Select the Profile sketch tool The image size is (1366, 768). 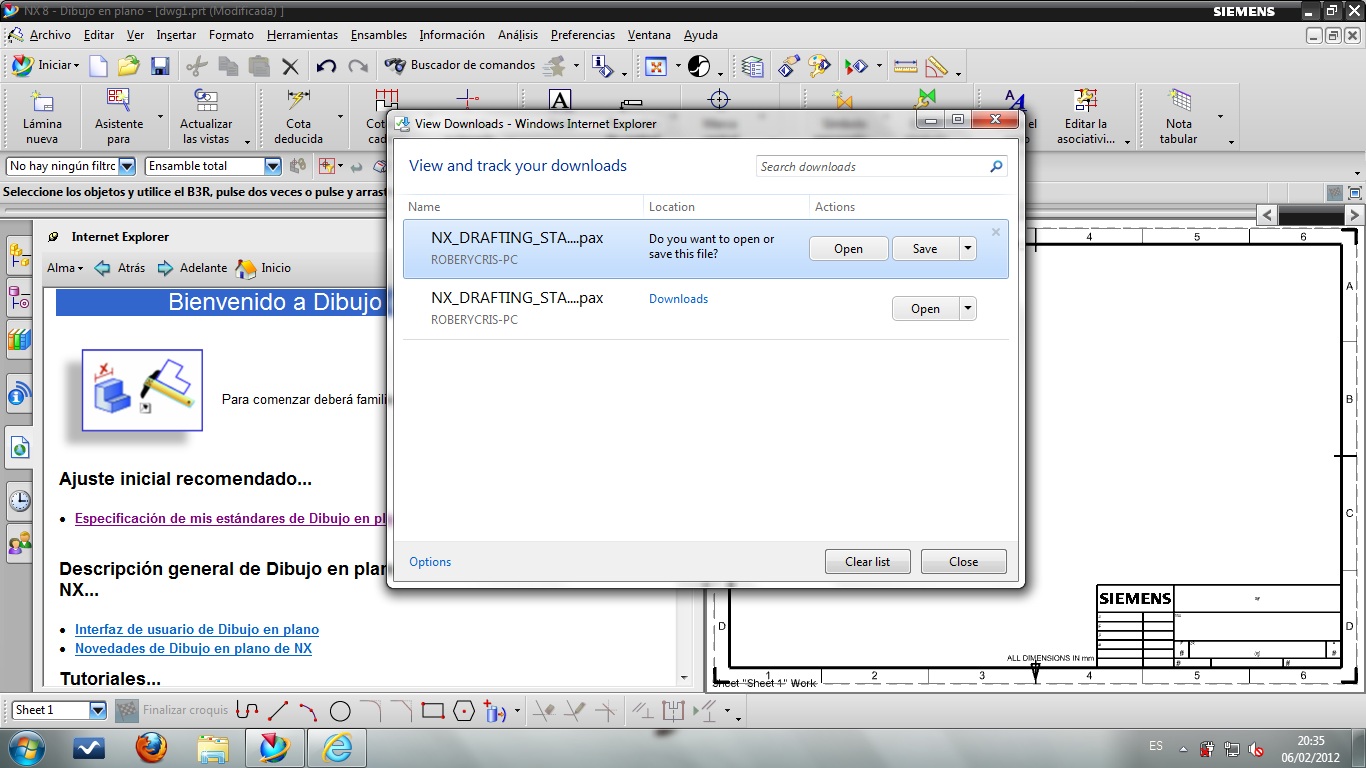[247, 711]
